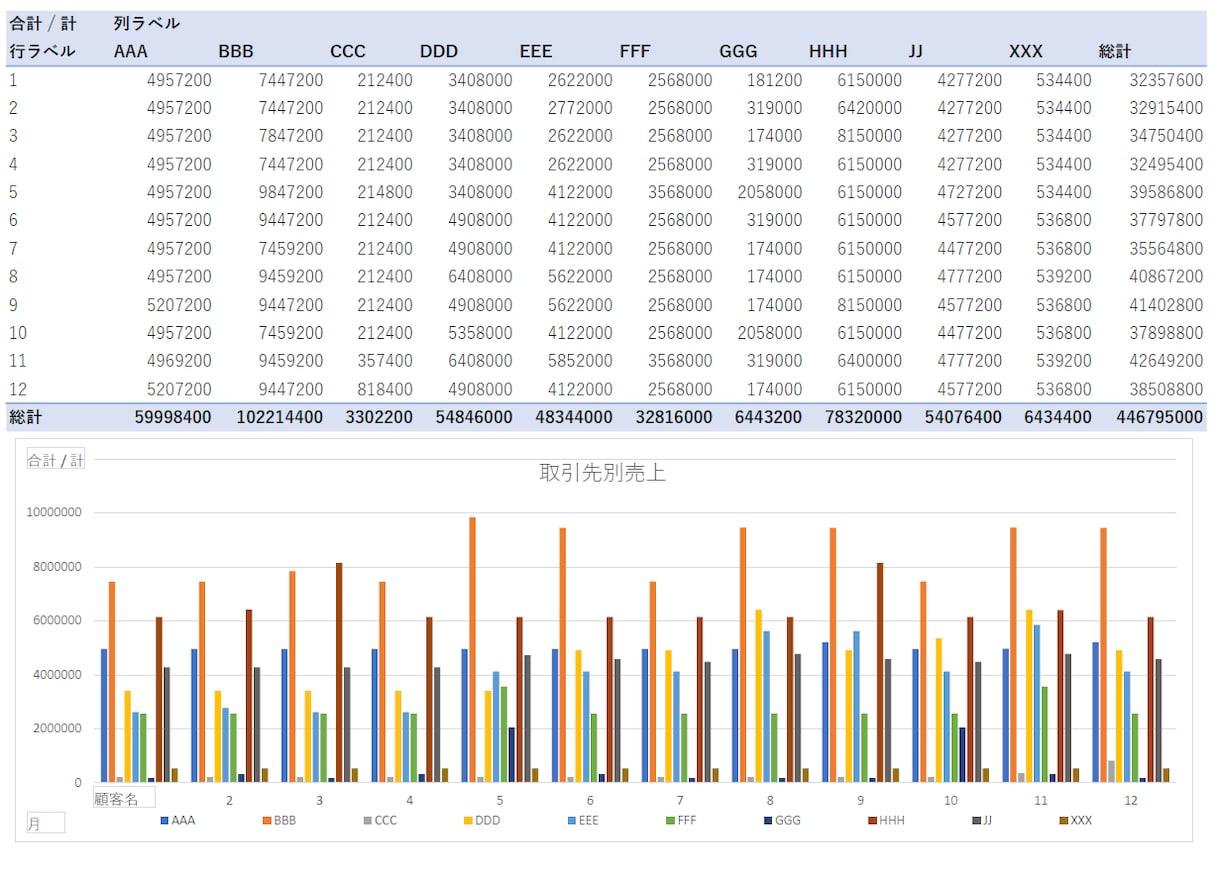Click the cell with value 5852000
The width and height of the screenshot is (1220, 885).
pyautogui.click(x=580, y=361)
